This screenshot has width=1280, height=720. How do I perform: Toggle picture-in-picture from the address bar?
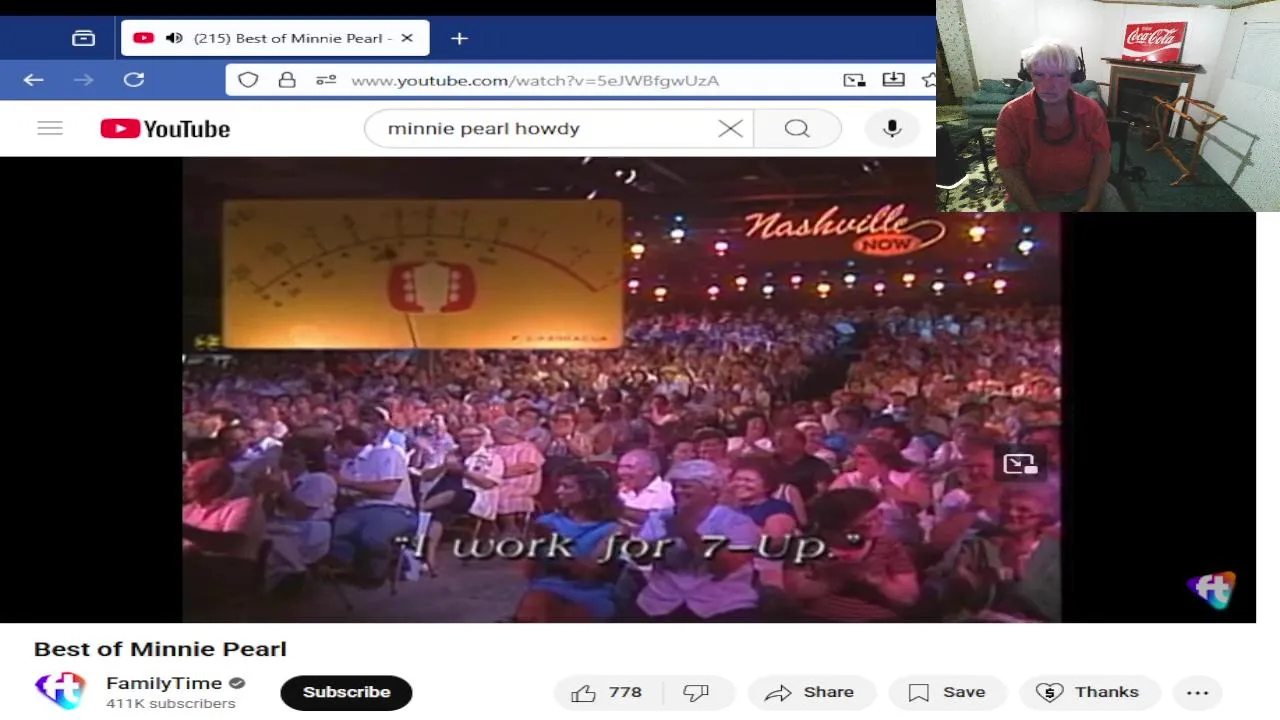tap(854, 80)
